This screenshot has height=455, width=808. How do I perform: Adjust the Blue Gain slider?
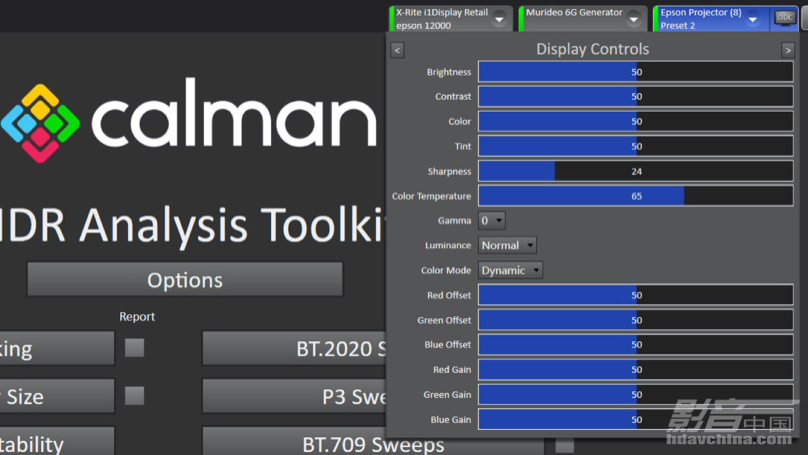[636, 419]
